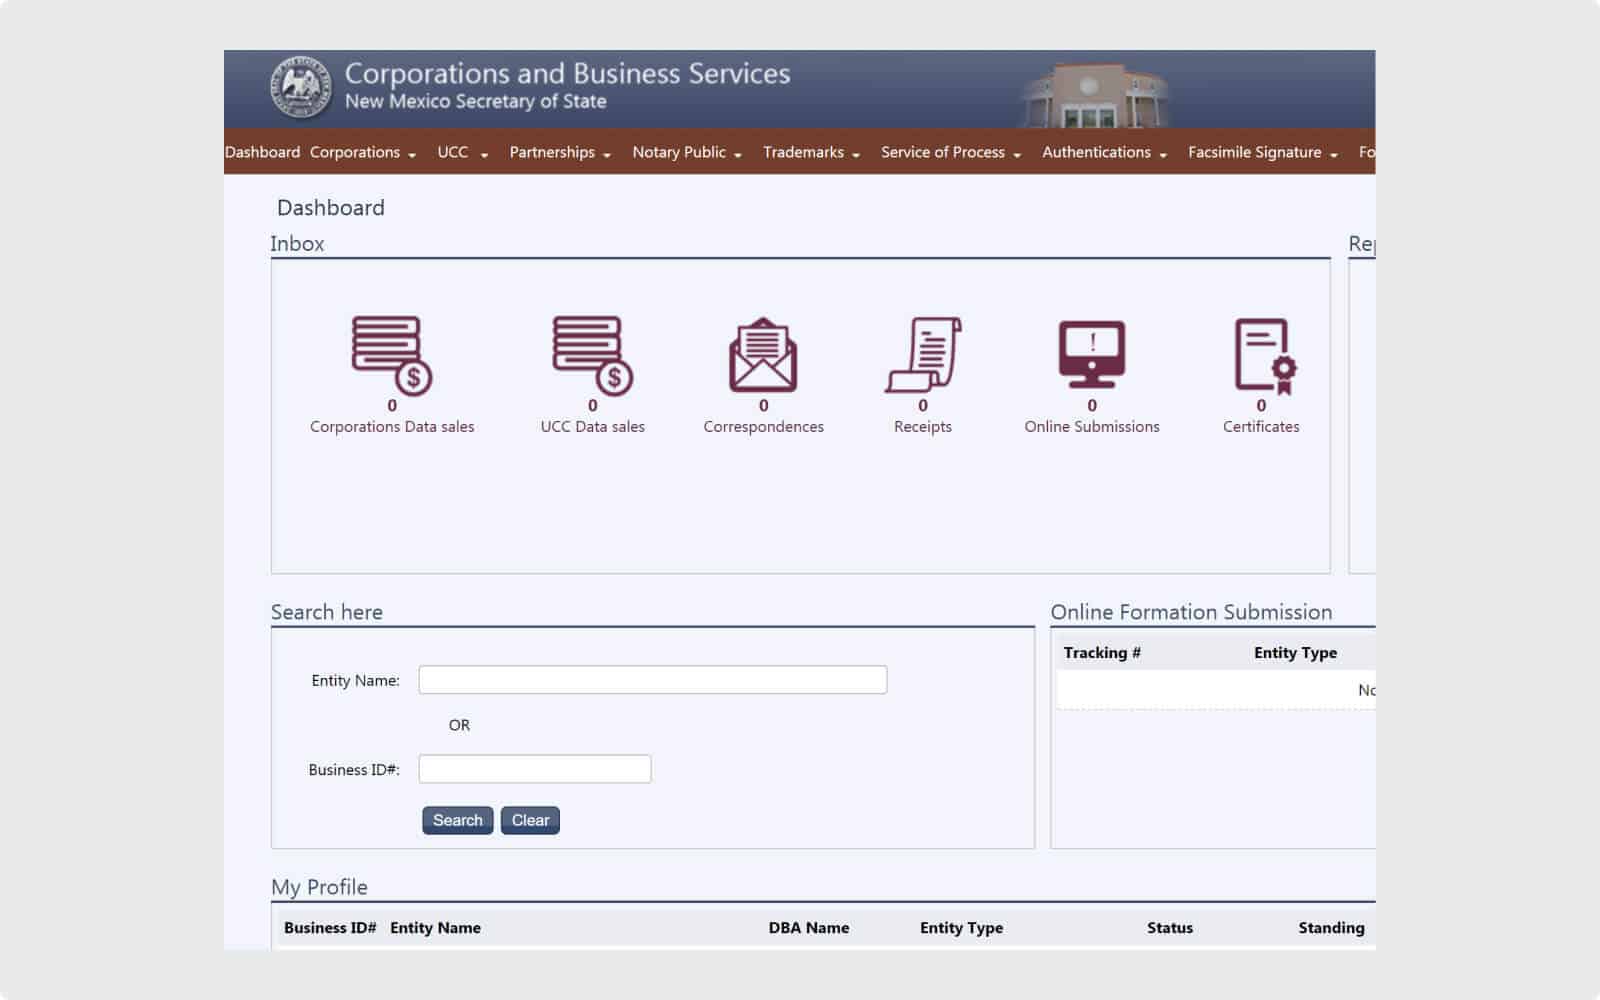This screenshot has height=1000, width=1600.
Task: Focus the Entity Name input field
Action: (652, 680)
